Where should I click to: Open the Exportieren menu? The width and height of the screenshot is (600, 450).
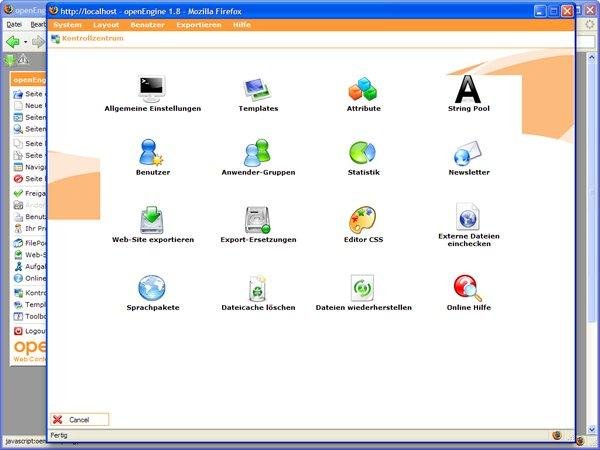(x=199, y=25)
